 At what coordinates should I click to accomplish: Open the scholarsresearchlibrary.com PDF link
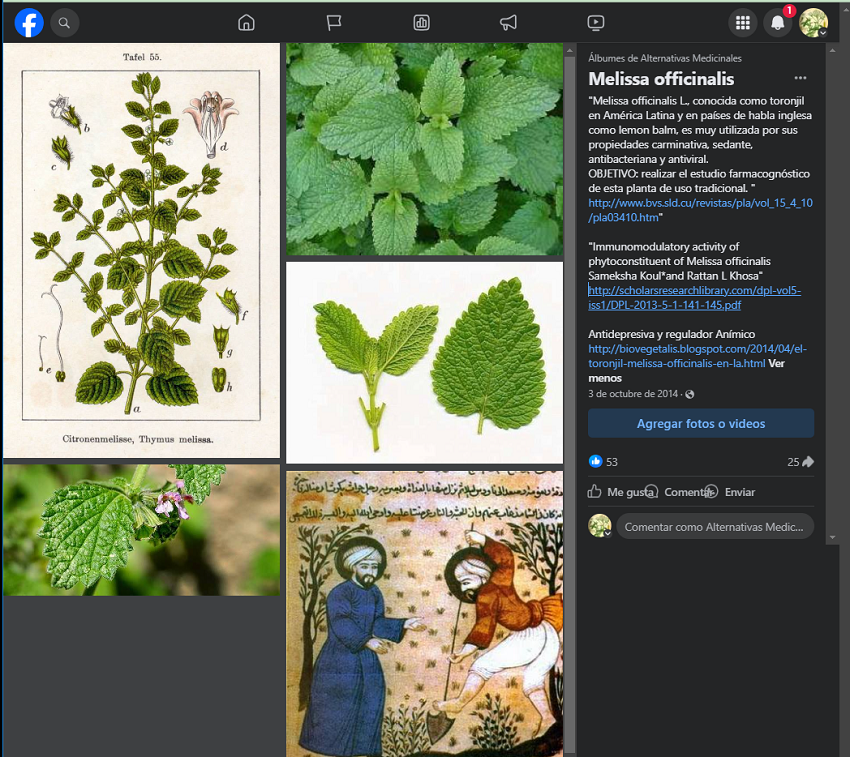694,297
